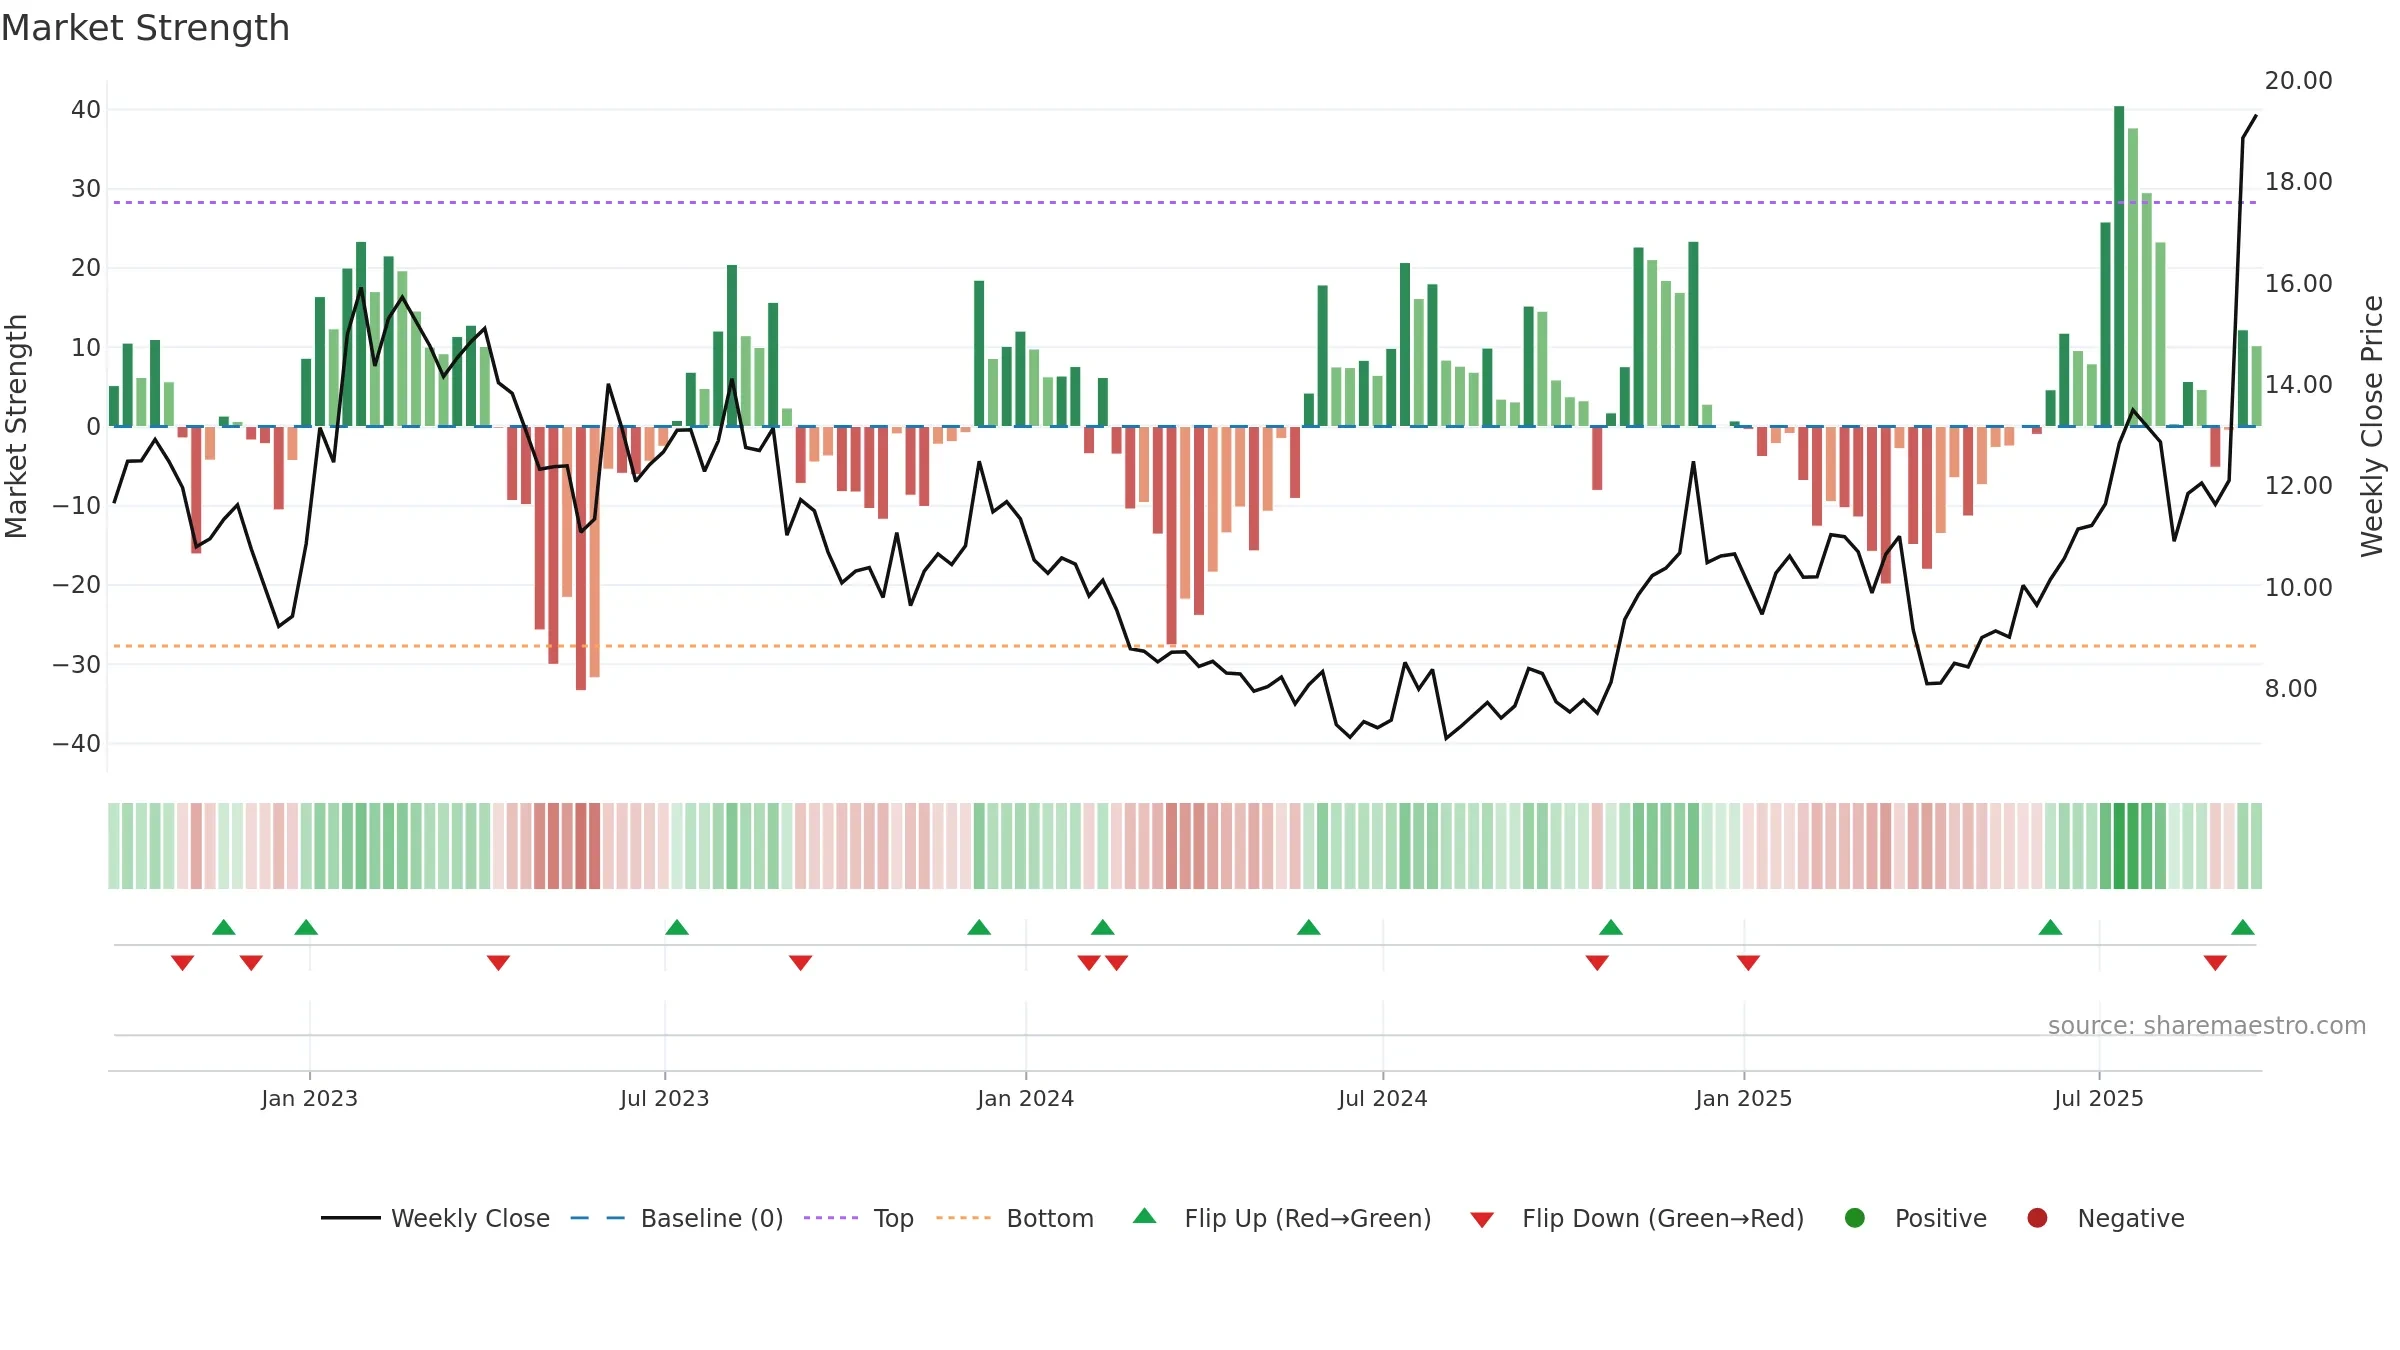
Task: Click the Flip Down marker at Jan 2025
Action: click(1748, 963)
